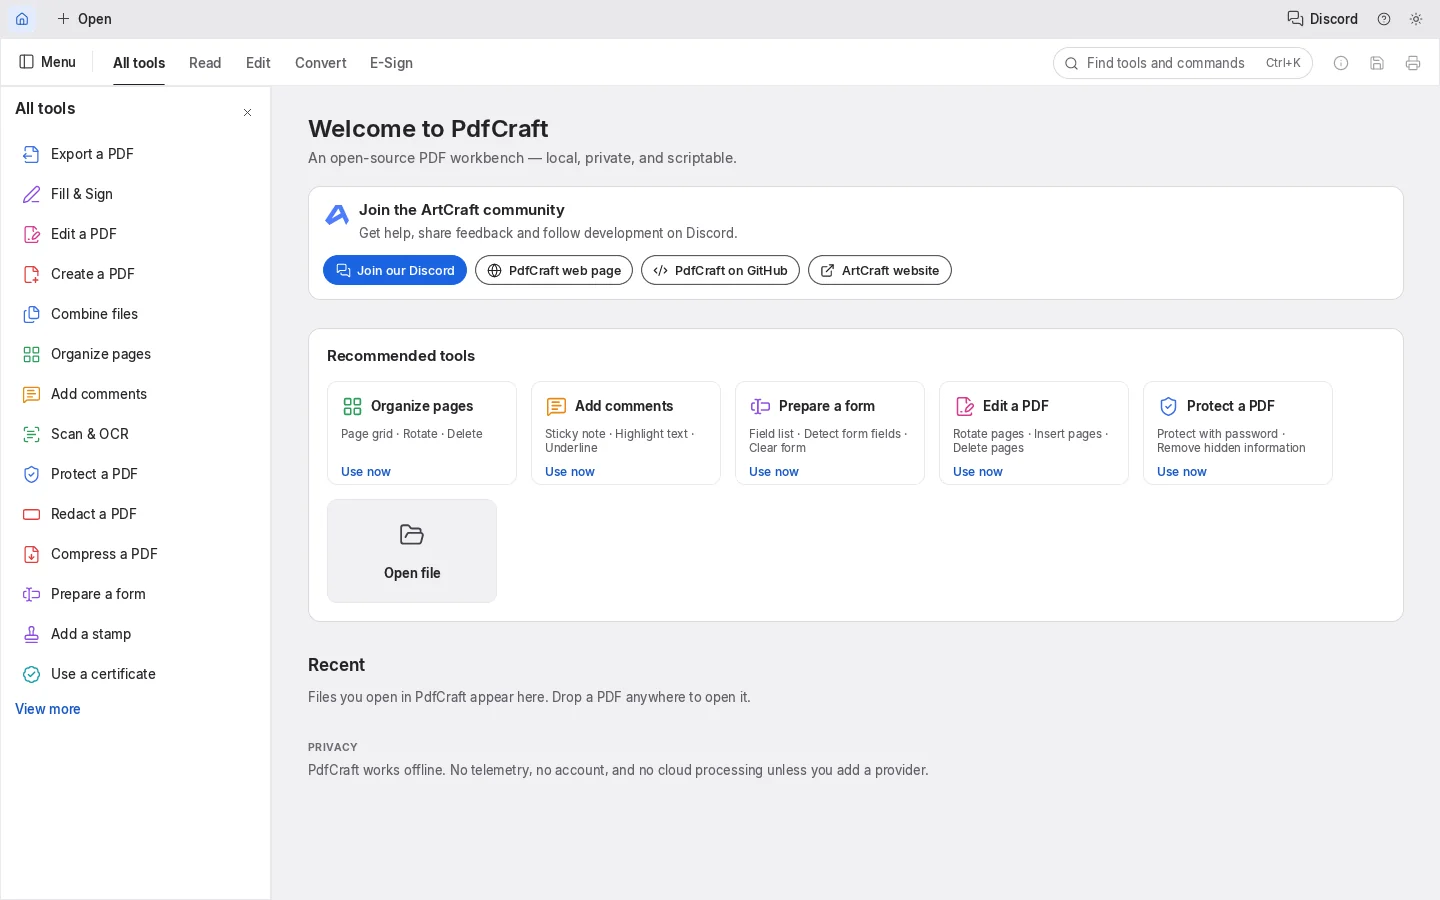This screenshot has width=1440, height=900.
Task: Open the Discord link in the top bar
Action: (1322, 19)
